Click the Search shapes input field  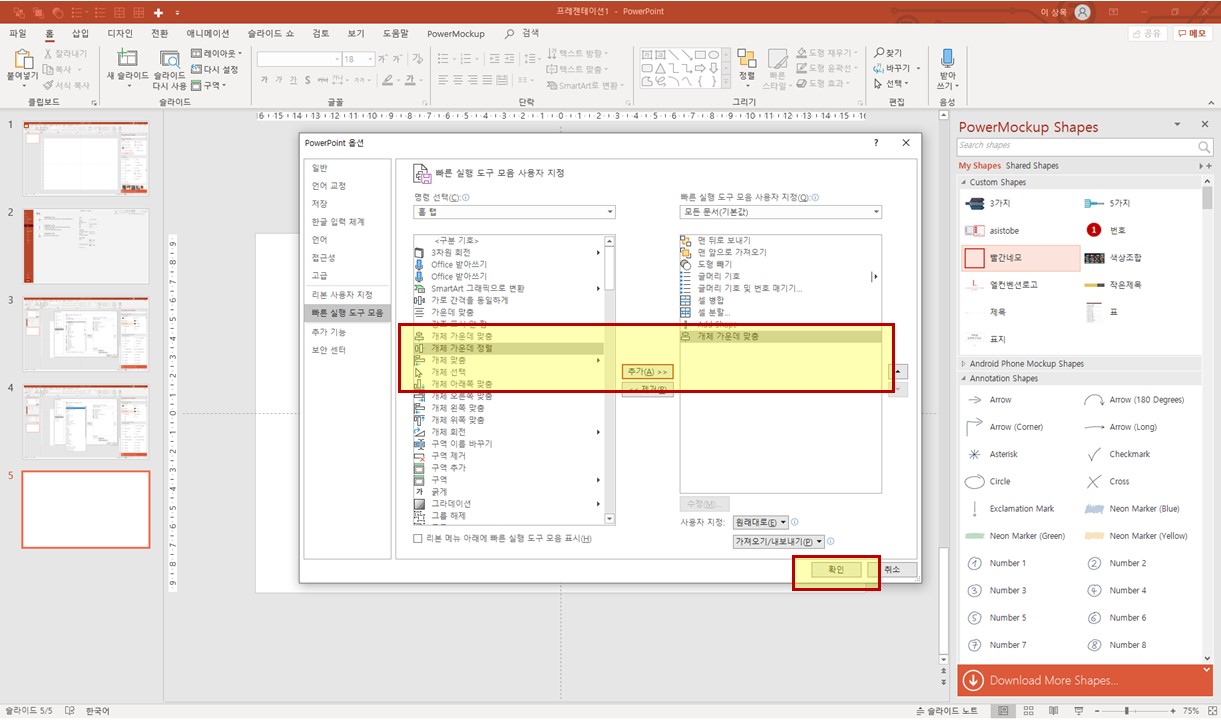point(1076,146)
